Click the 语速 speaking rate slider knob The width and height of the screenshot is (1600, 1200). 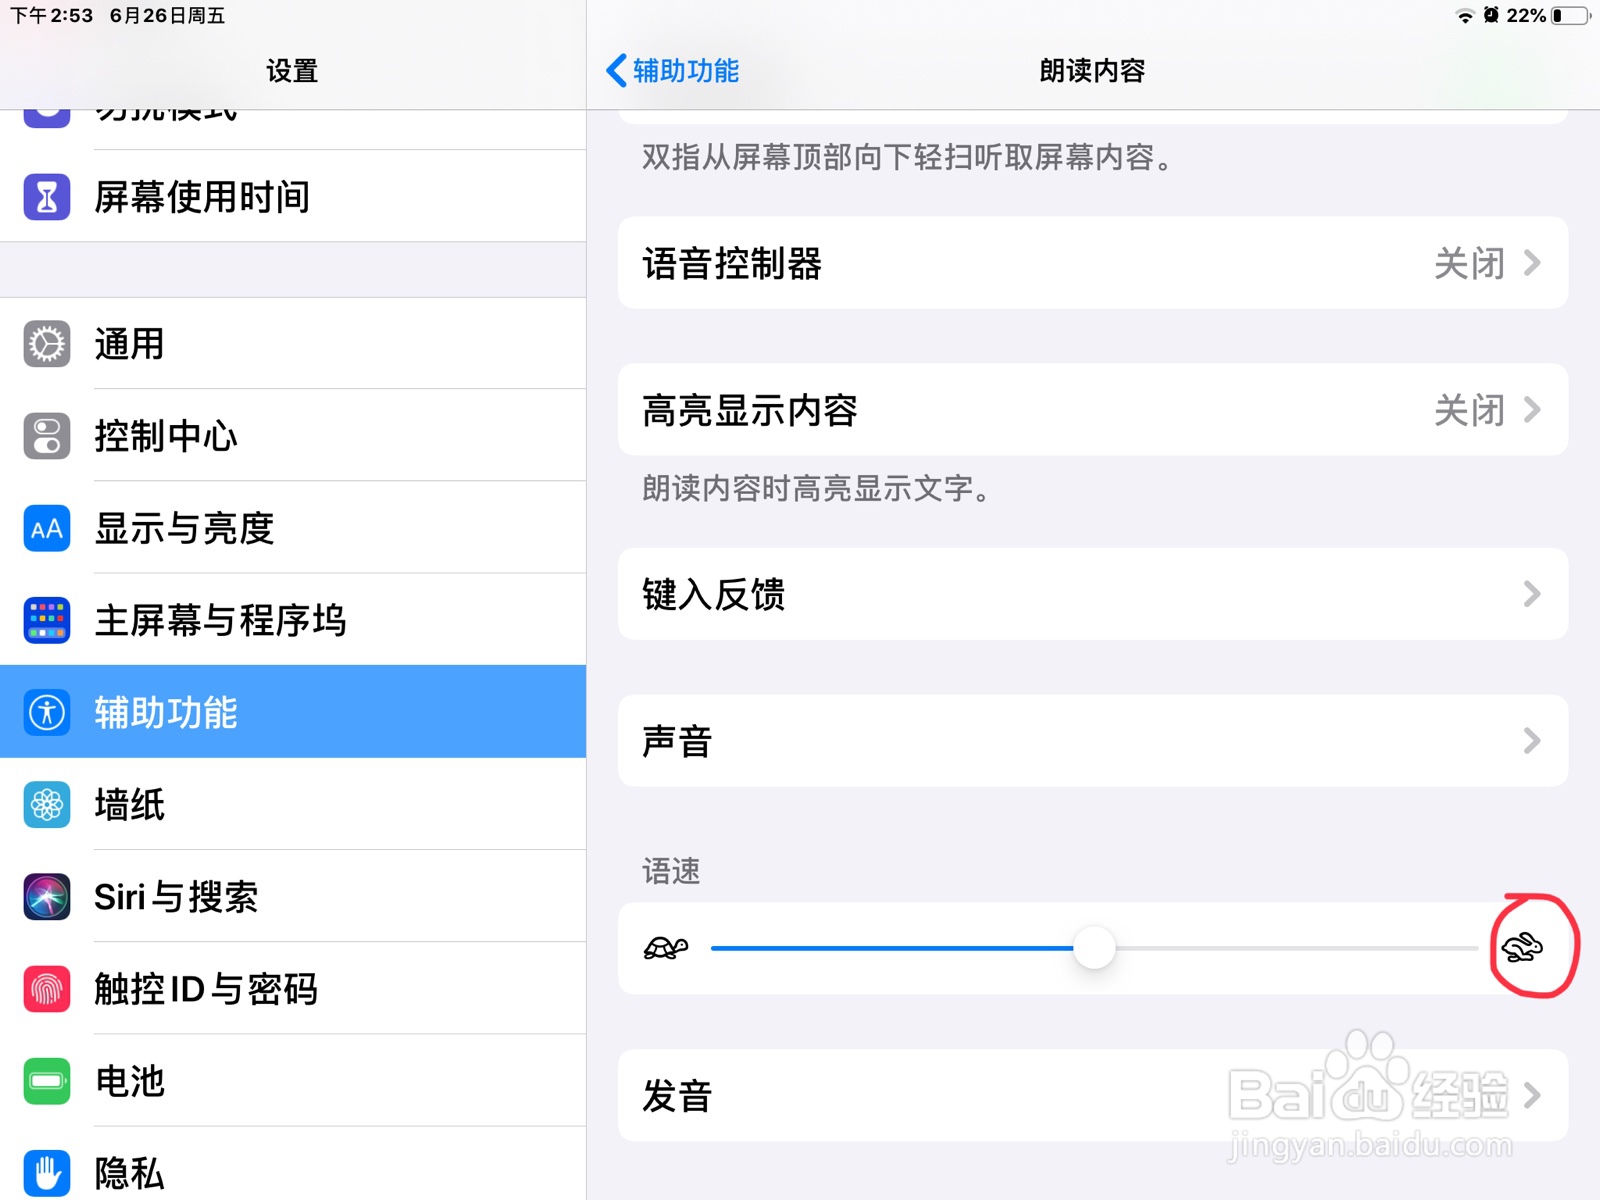pyautogui.click(x=1094, y=947)
